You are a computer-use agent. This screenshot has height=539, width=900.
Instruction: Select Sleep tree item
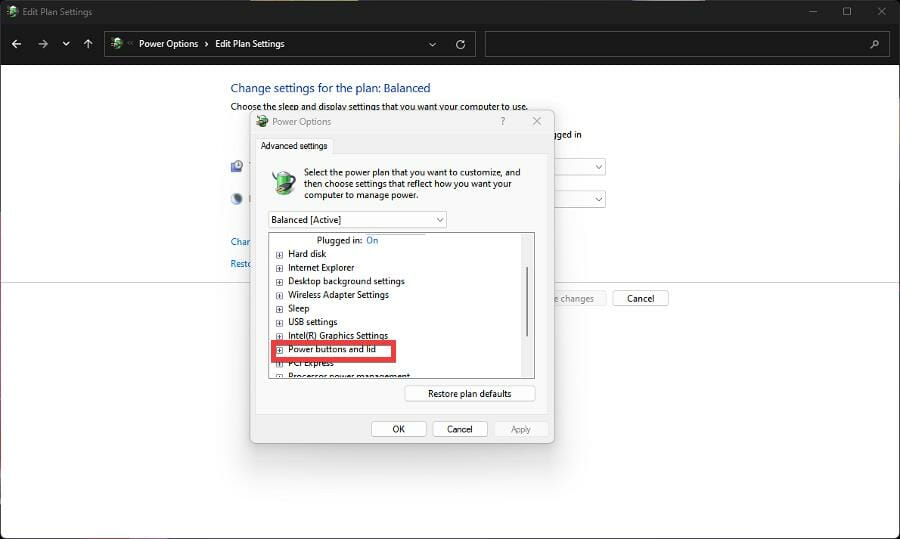[298, 308]
